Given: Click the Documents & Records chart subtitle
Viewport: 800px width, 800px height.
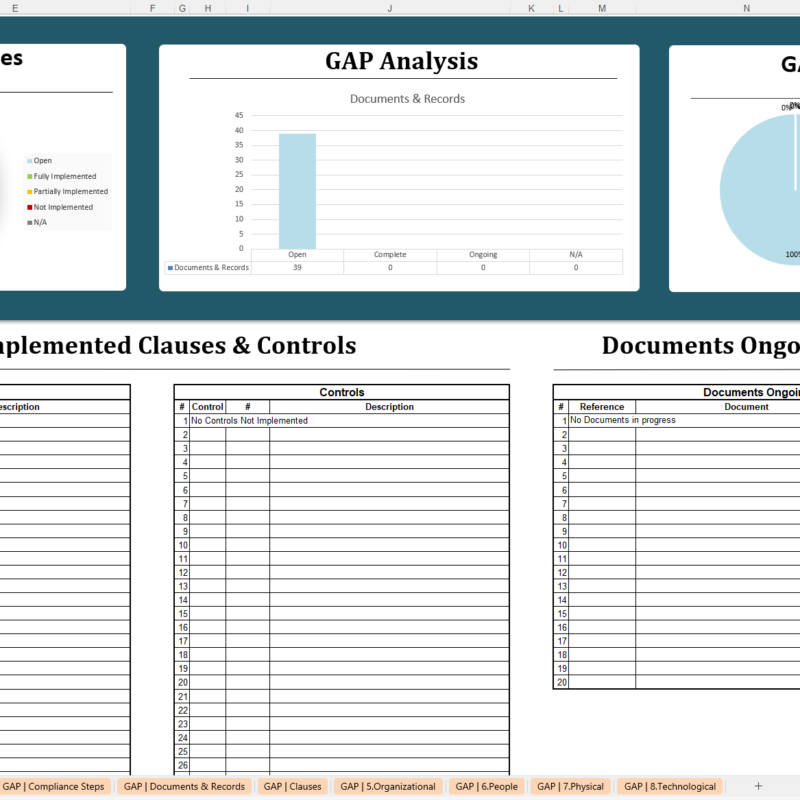Looking at the screenshot, I should click(x=406, y=99).
